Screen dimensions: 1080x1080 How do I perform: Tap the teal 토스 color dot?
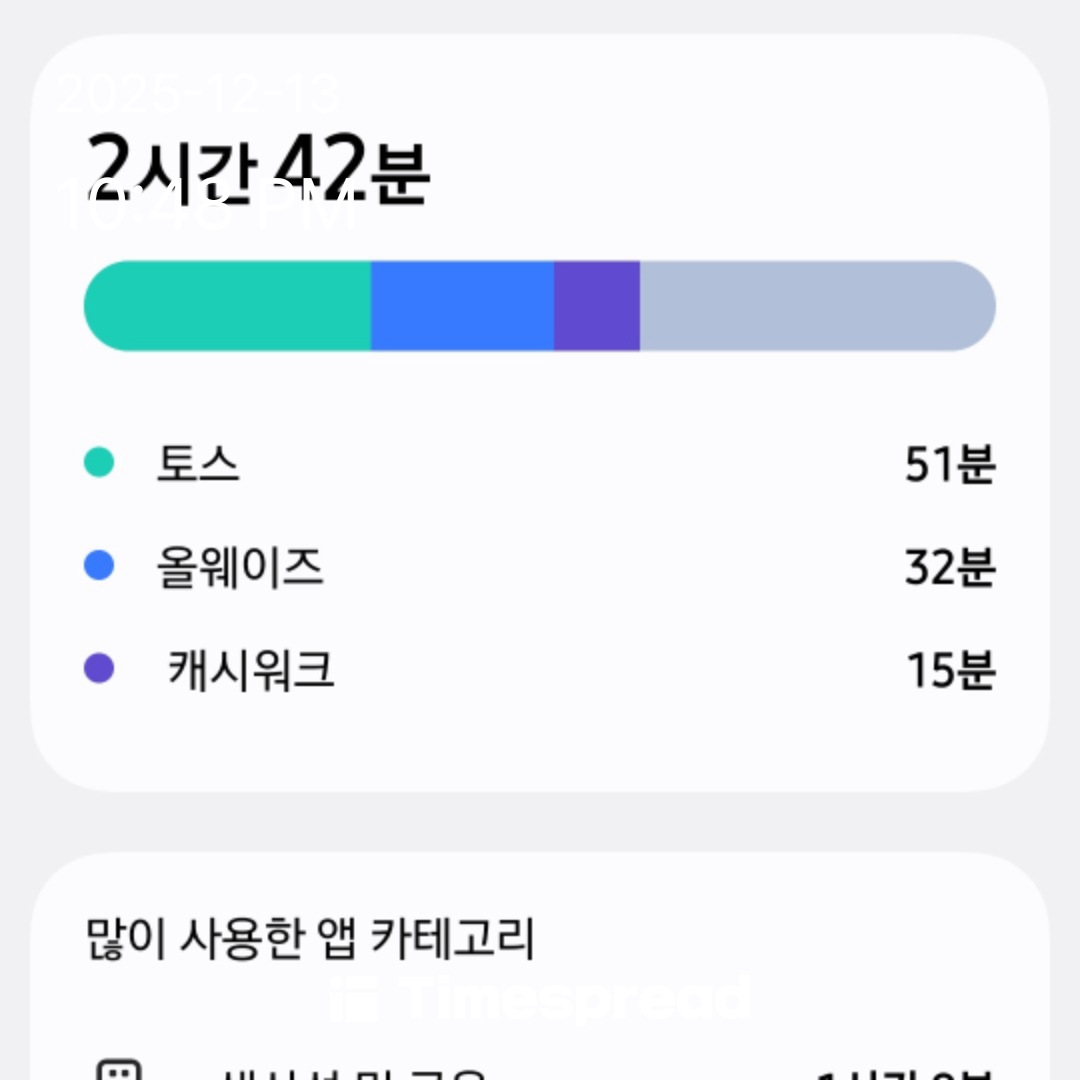(x=99, y=463)
